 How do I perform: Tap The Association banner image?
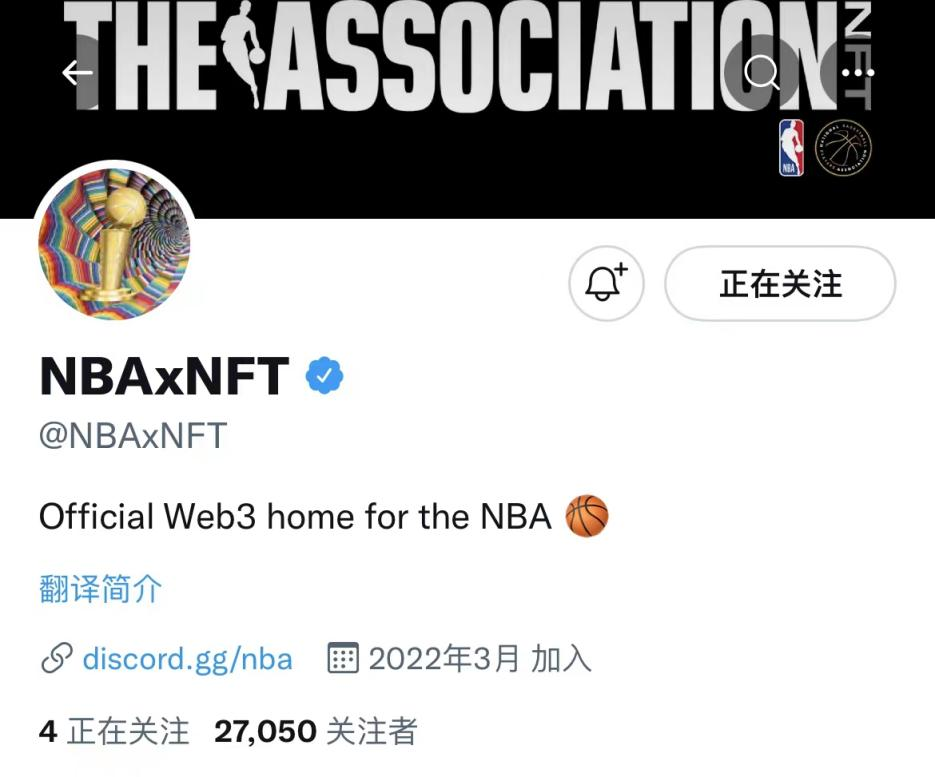coord(468,109)
